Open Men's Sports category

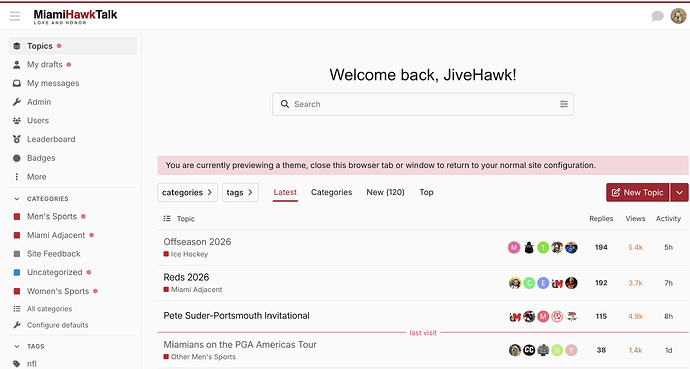[73, 216]
